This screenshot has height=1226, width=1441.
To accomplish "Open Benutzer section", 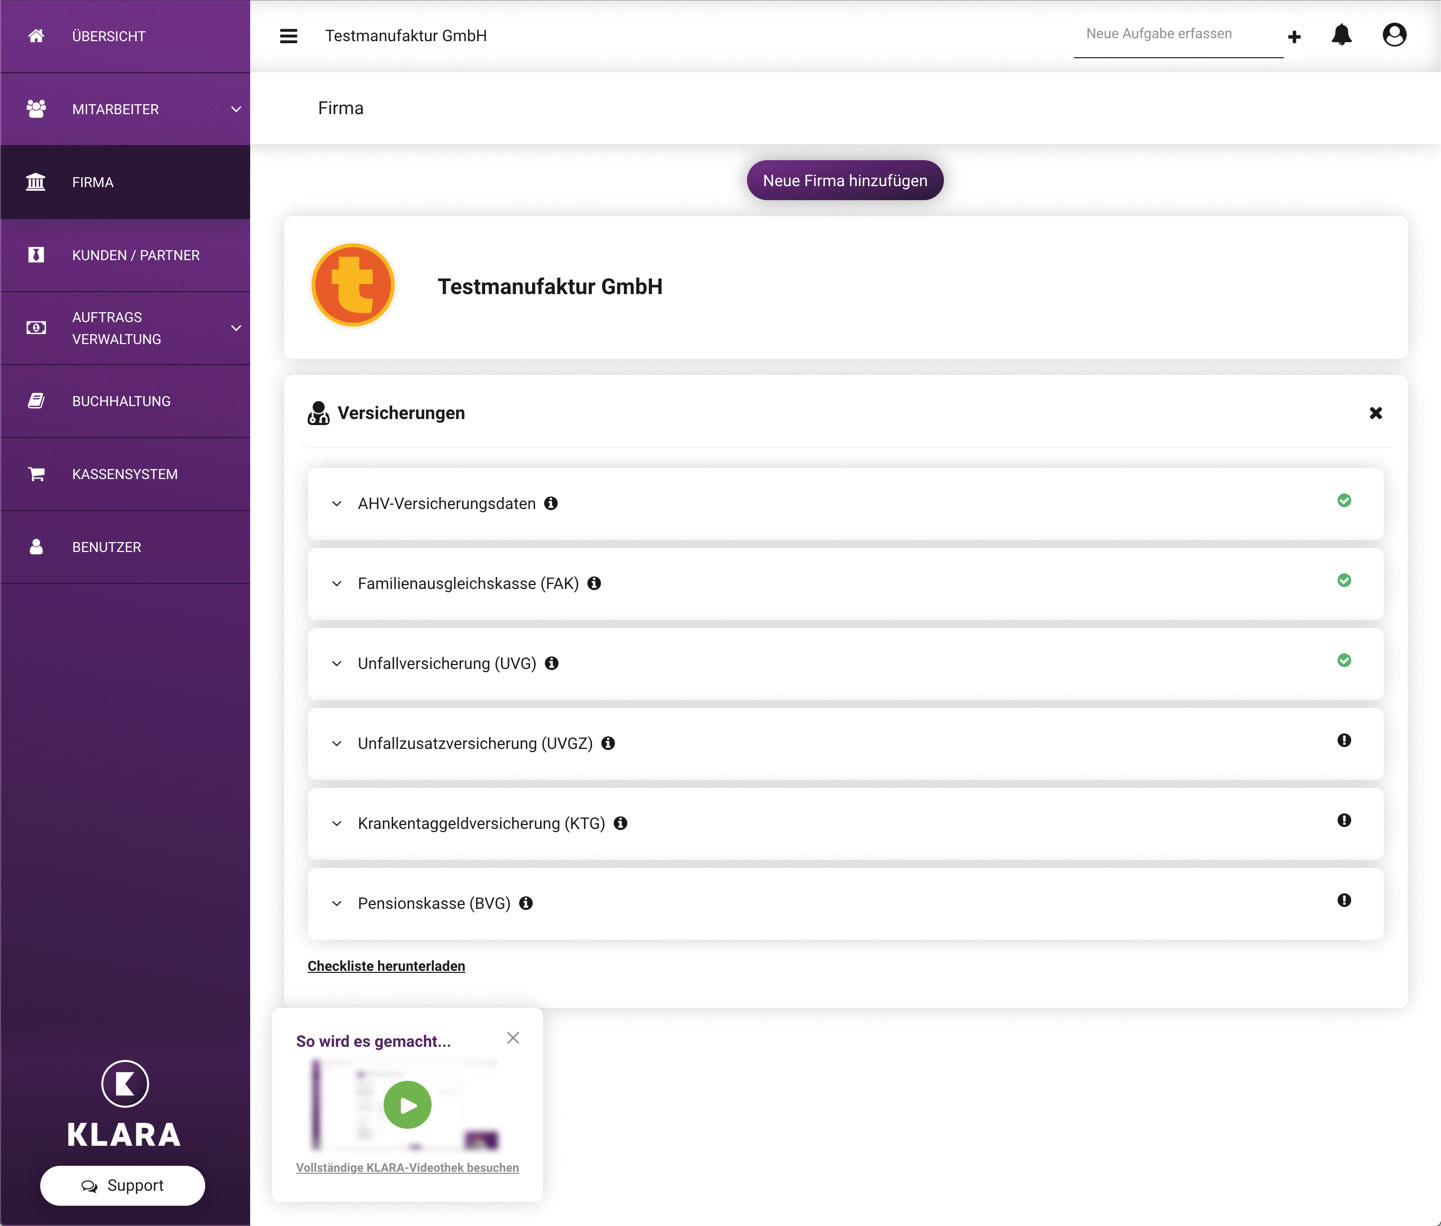I will [125, 547].
